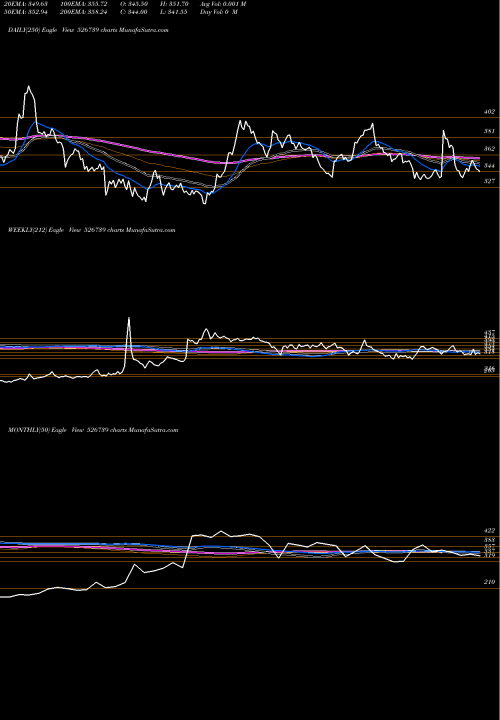Click the Day Vol reading
Screen dimensions: 500x720
[219, 12]
